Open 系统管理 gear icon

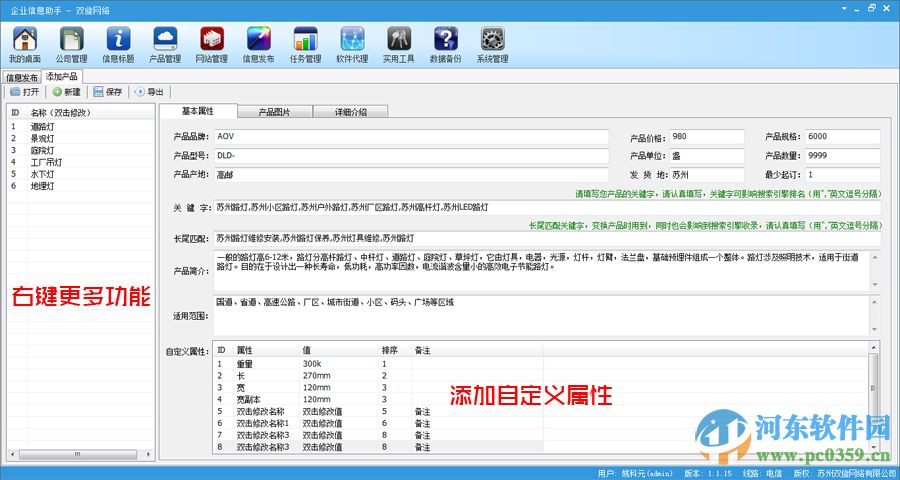click(x=492, y=44)
